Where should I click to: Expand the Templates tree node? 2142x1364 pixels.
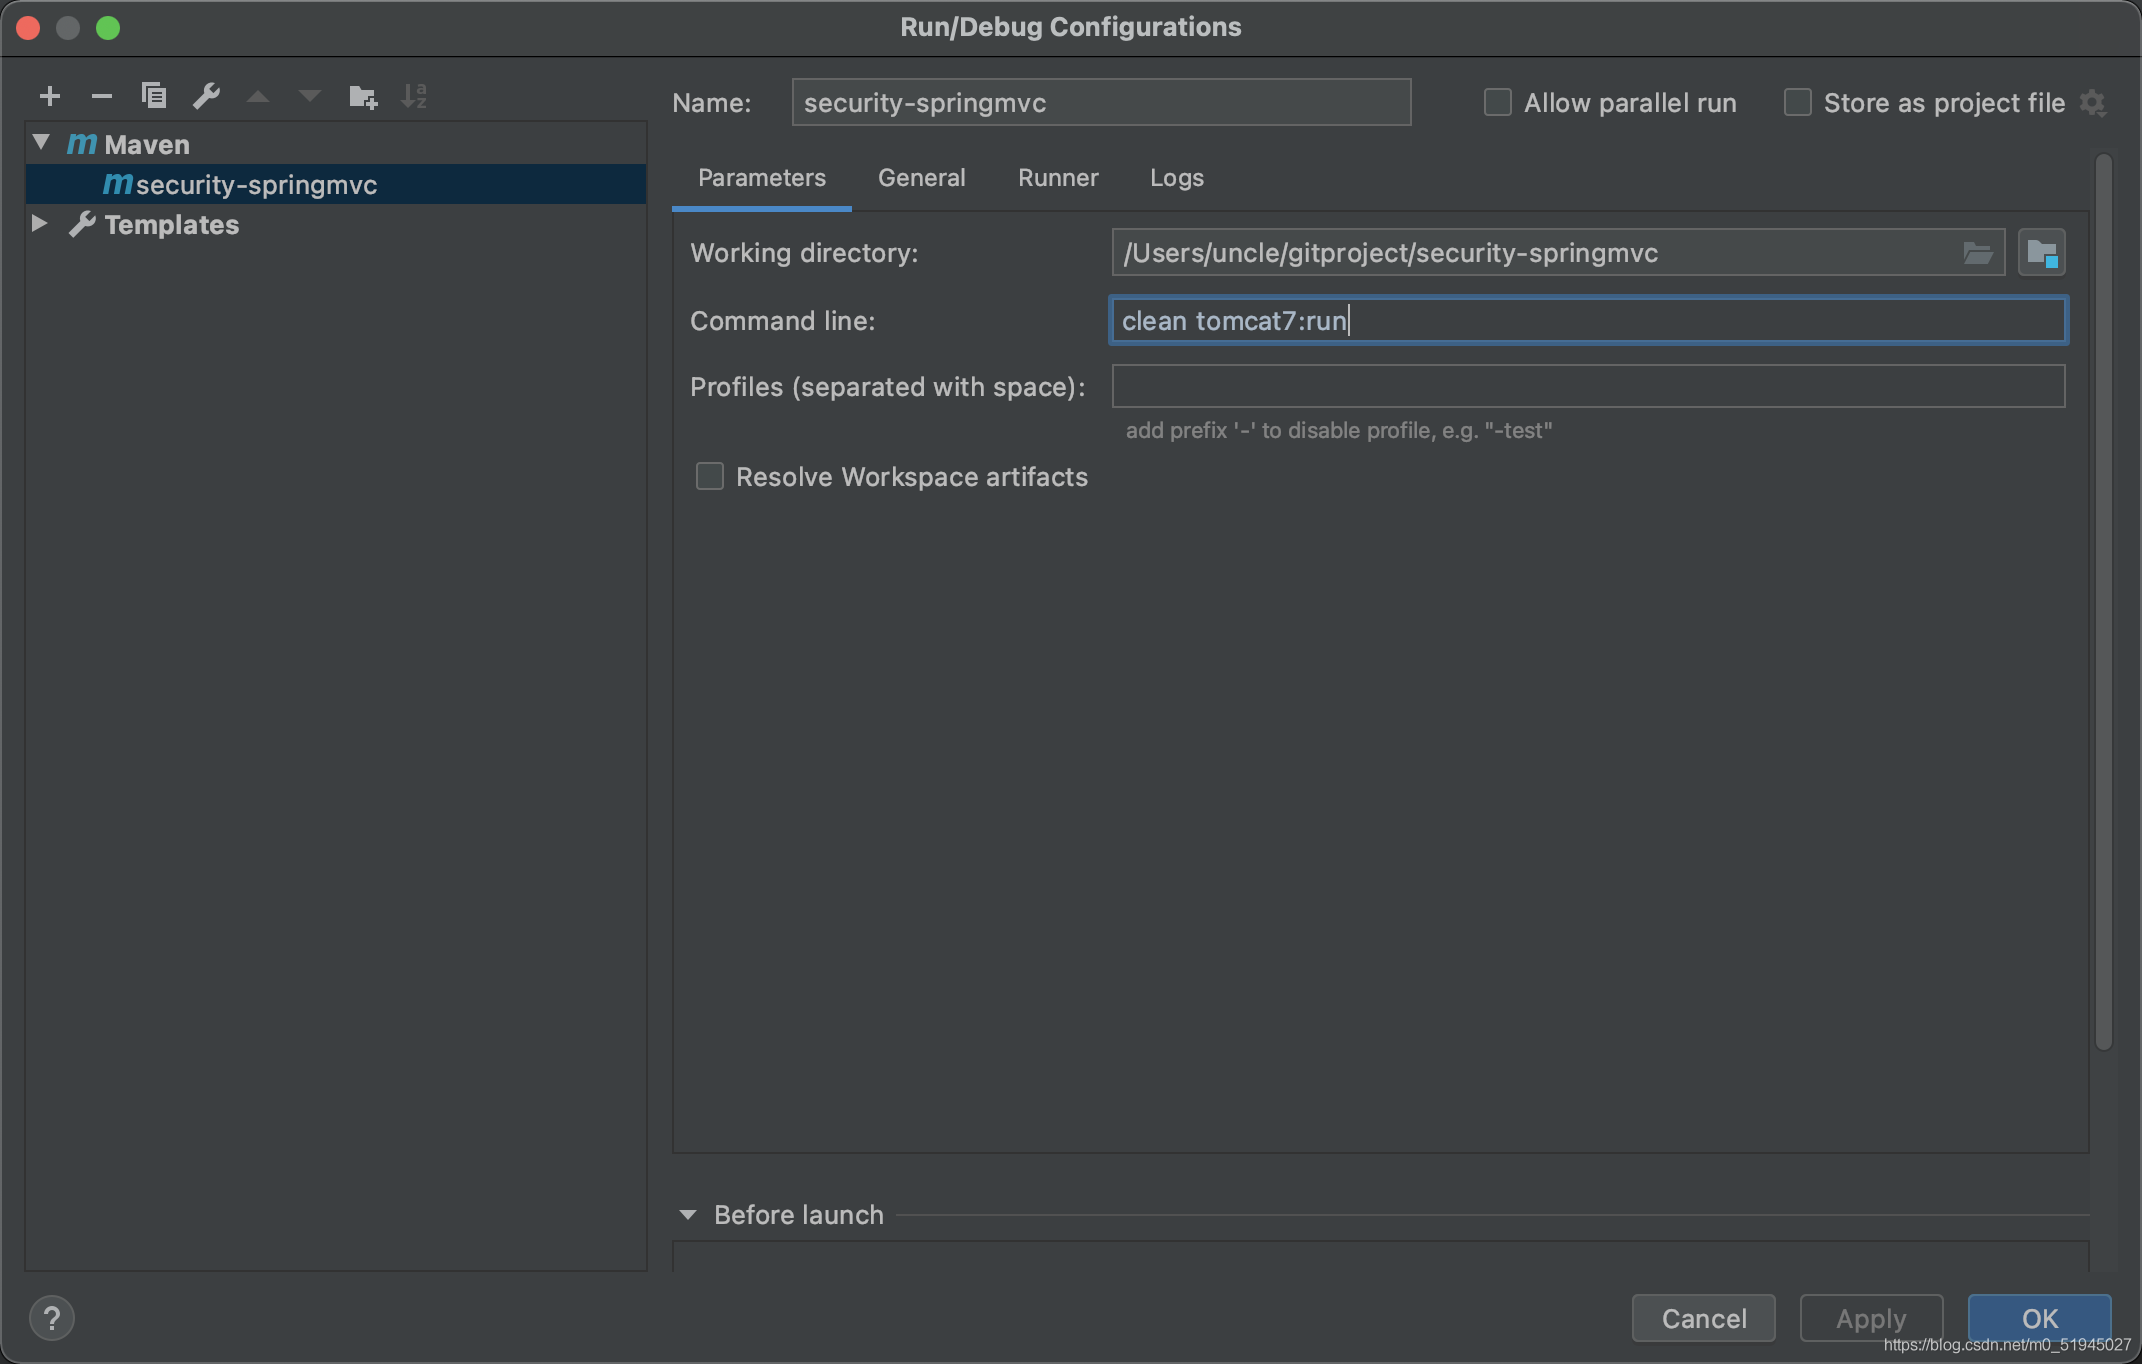pos(39,223)
